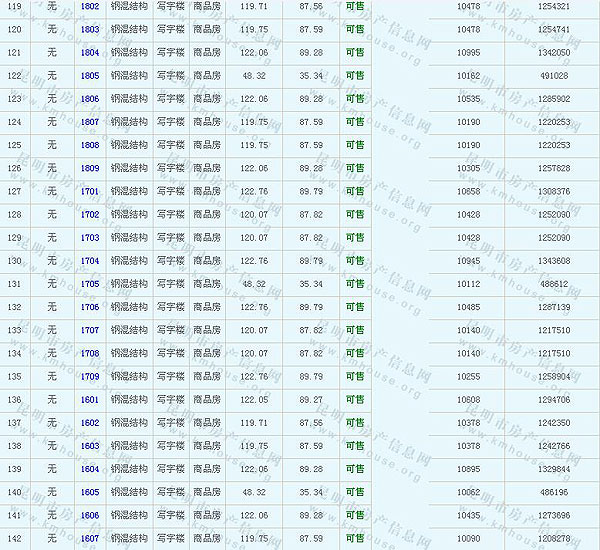Open room 1809 hyperlink

(x=90, y=168)
